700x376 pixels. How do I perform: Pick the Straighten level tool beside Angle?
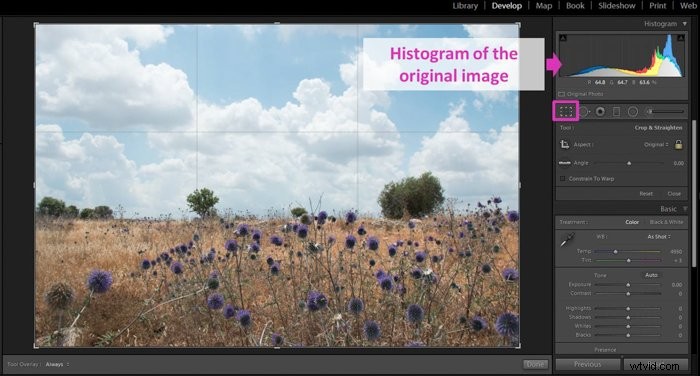[564, 163]
